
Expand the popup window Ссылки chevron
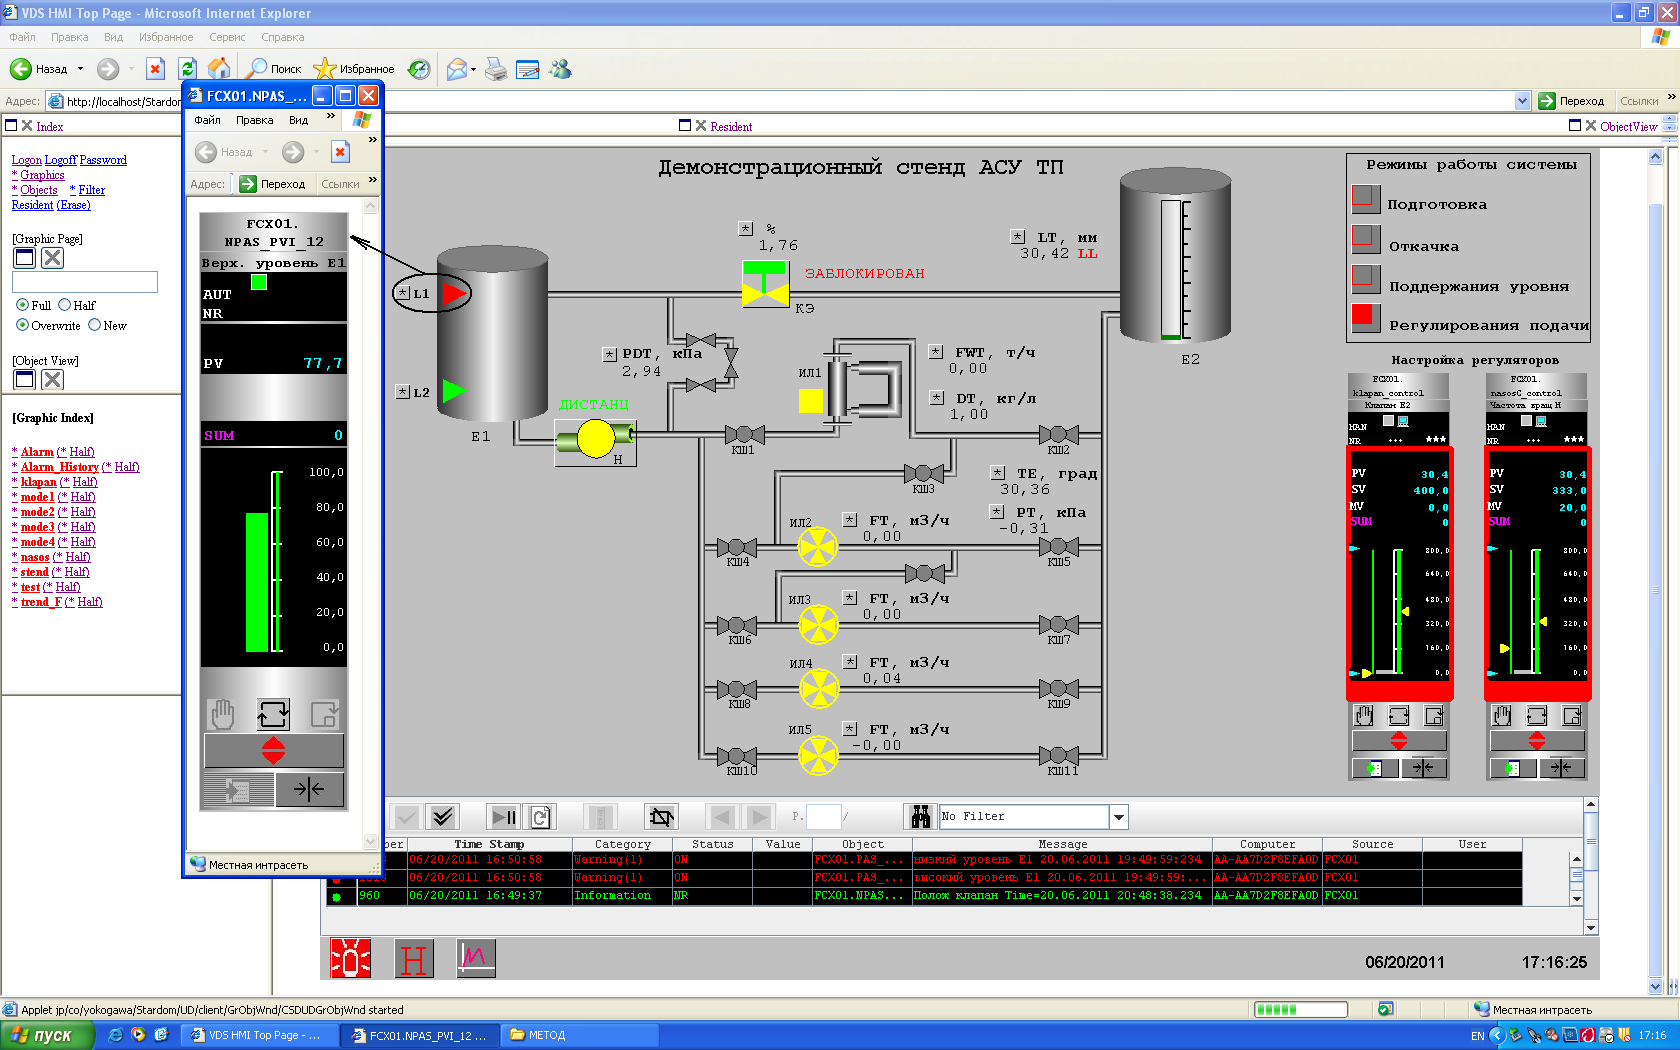[372, 180]
